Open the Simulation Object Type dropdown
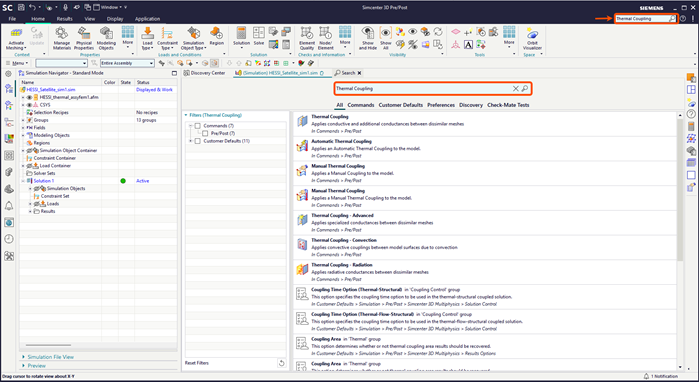Image resolution: width=699 pixels, height=382 pixels. coord(193,45)
